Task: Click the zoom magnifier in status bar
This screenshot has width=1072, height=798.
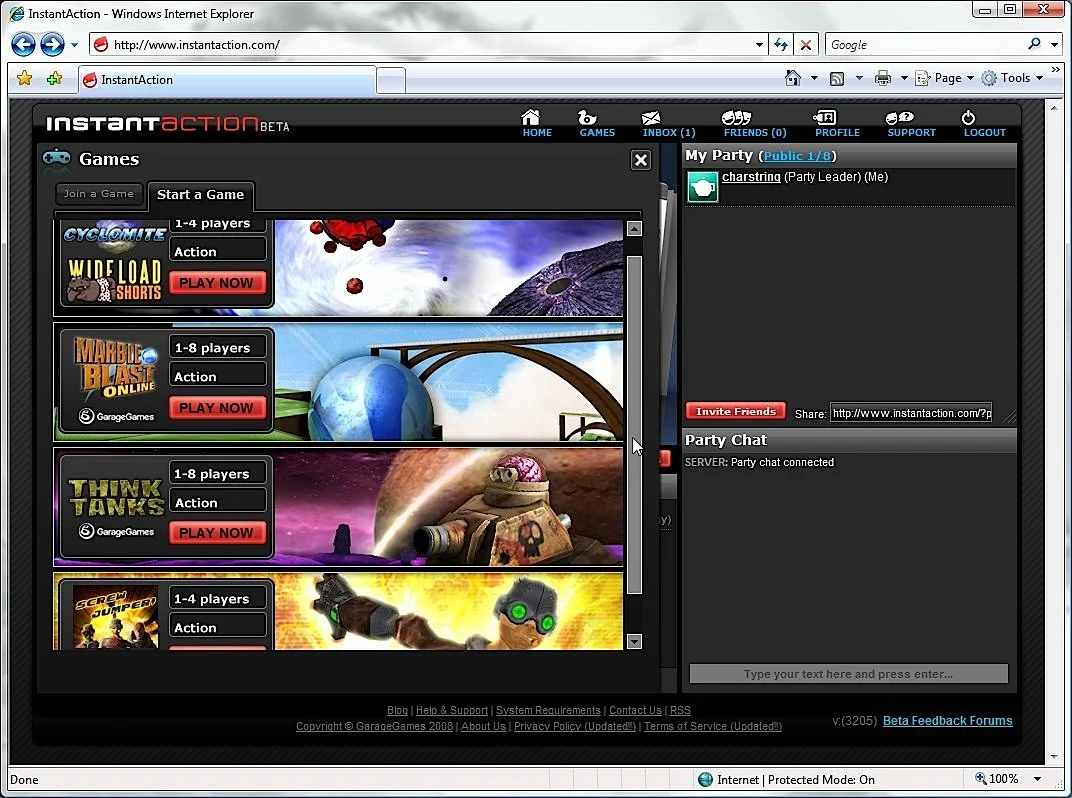Action: point(980,778)
